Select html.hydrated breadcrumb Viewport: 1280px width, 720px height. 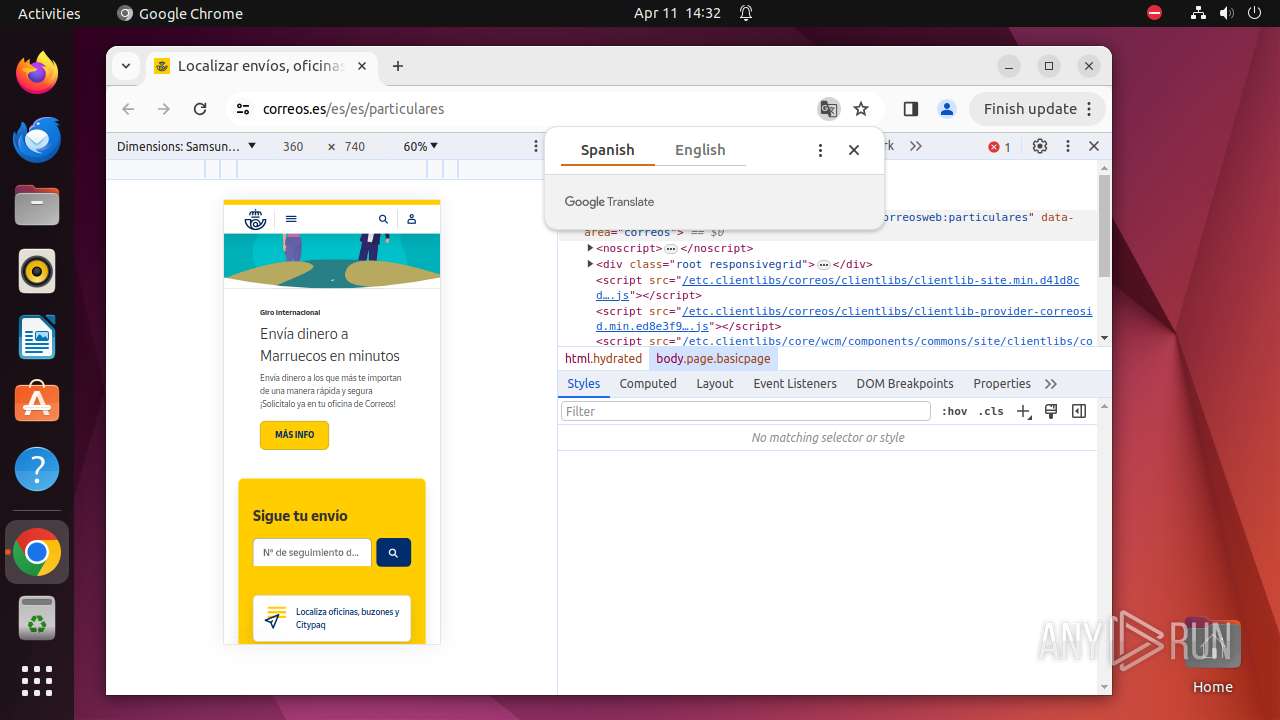[603, 359]
